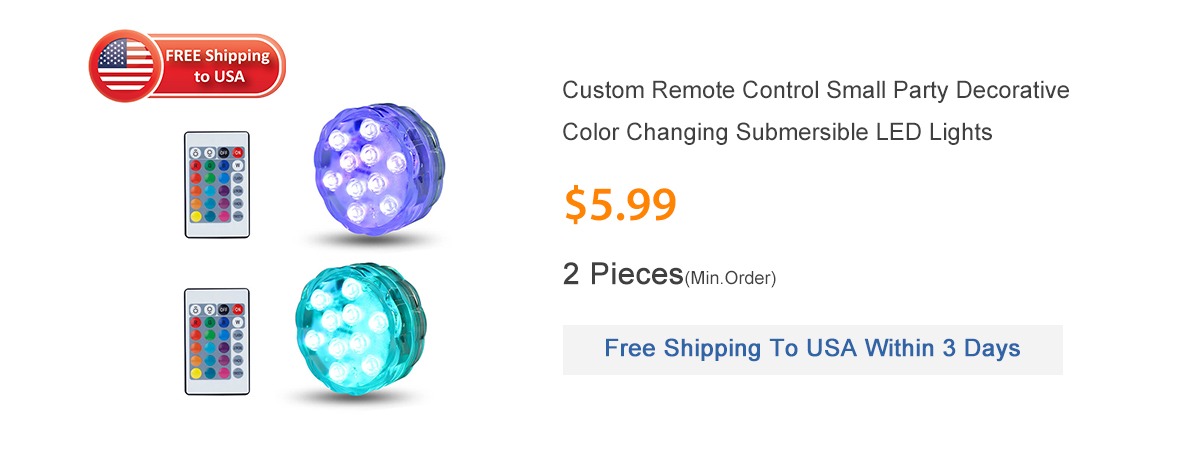1200x450 pixels.
Task: Click the red FREE Shipping to USA badge
Action: (x=217, y=66)
